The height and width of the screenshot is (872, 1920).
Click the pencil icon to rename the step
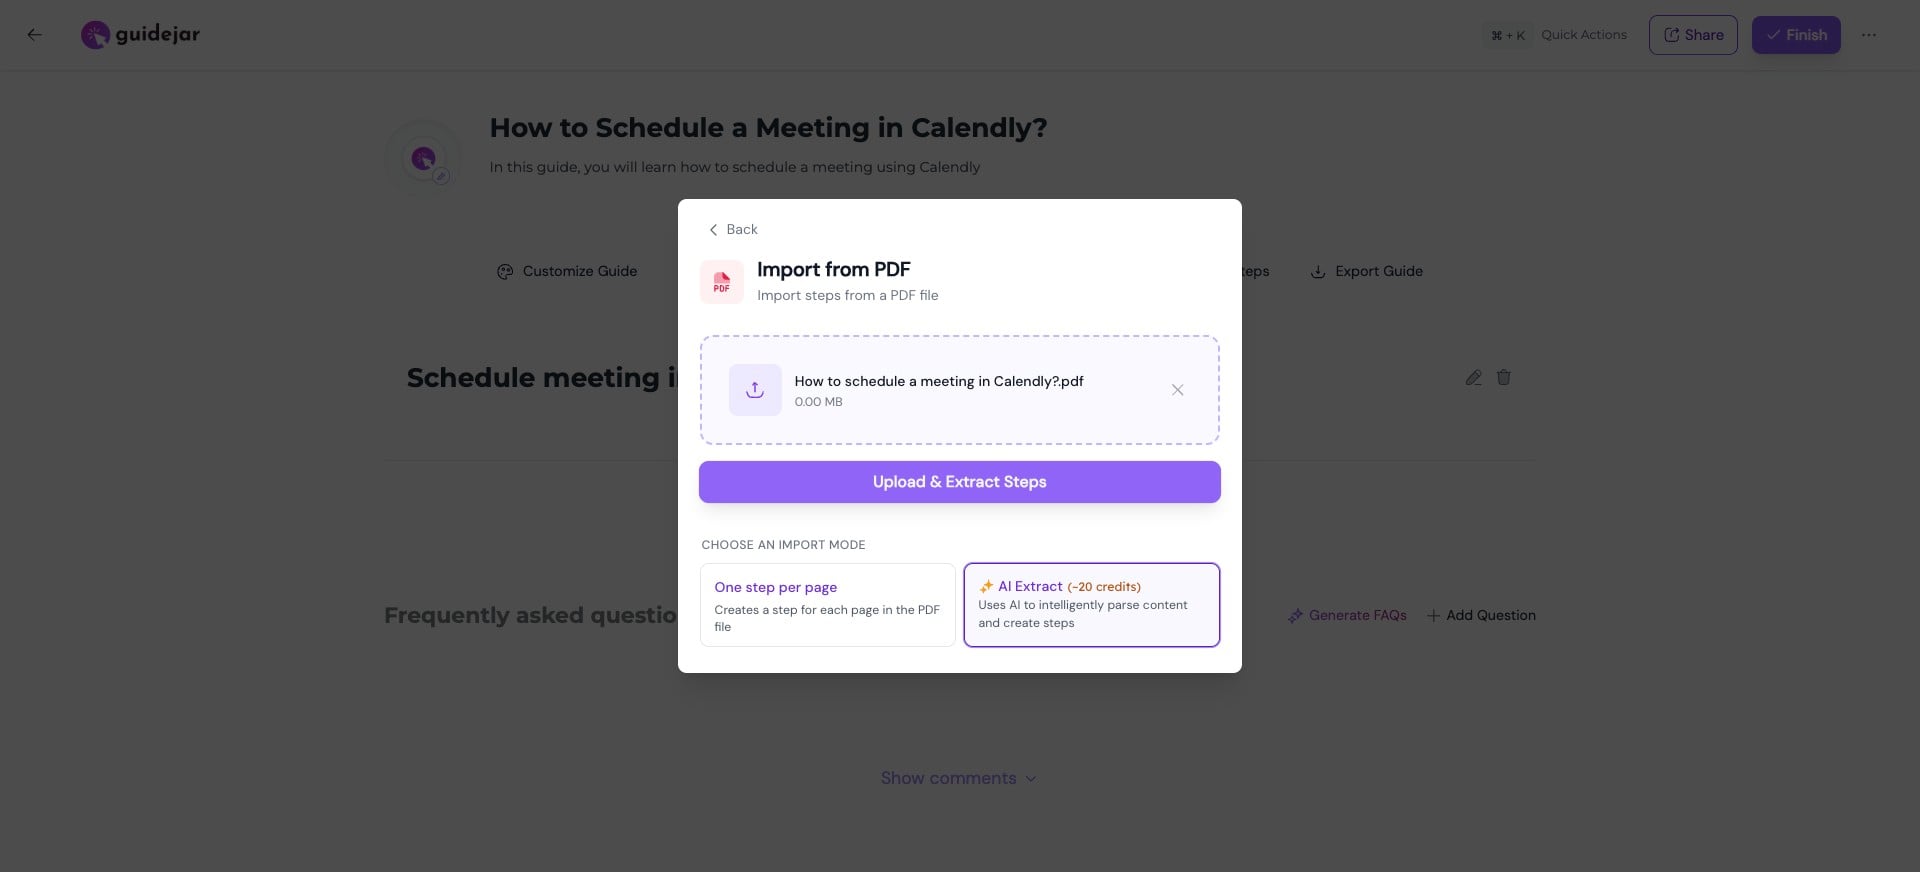[1472, 377]
